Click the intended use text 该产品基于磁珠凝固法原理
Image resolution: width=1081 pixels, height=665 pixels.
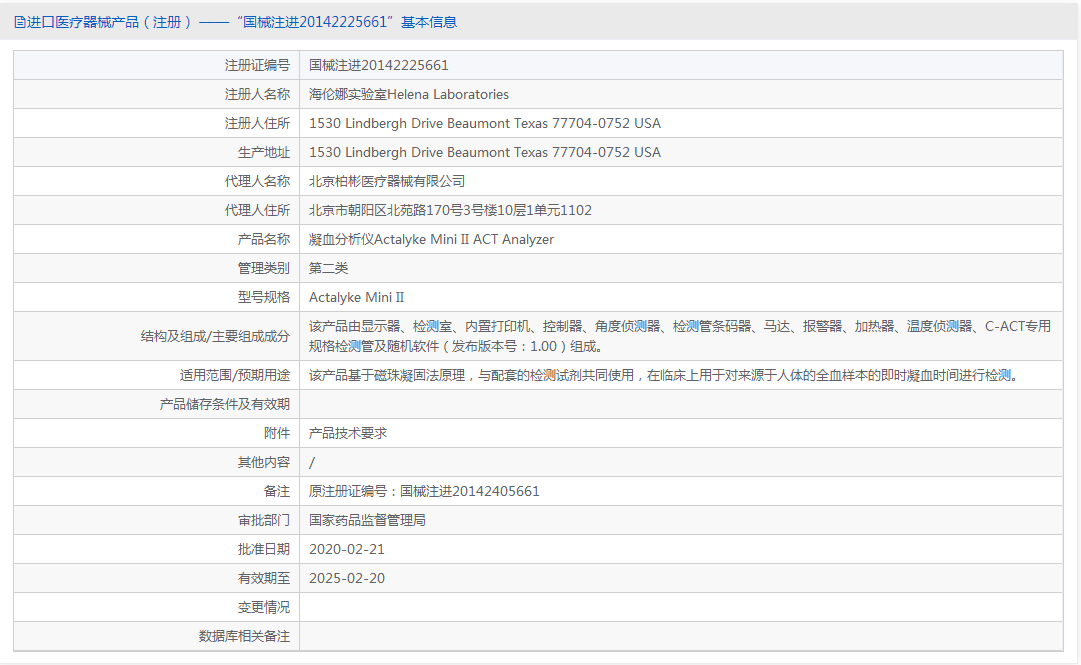665,376
